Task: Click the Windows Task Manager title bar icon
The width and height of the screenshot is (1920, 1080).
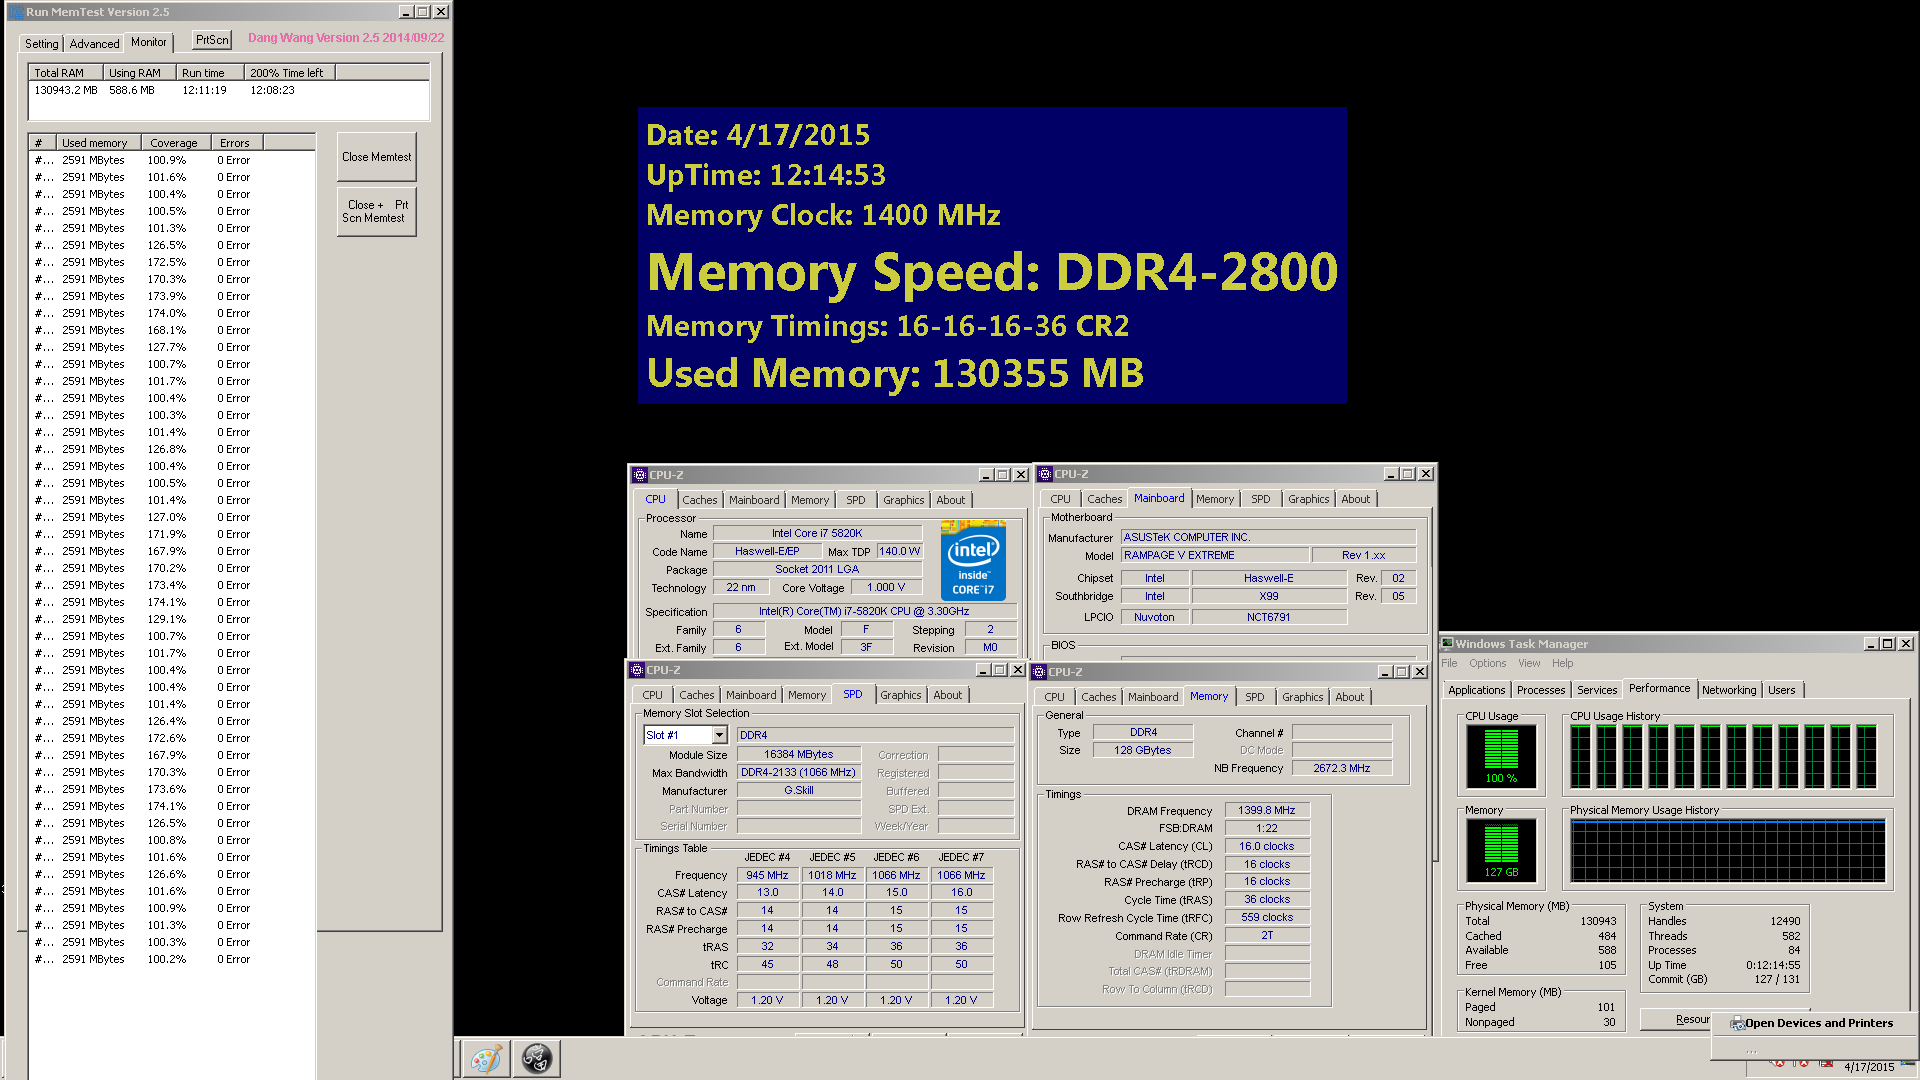Action: (x=1448, y=643)
